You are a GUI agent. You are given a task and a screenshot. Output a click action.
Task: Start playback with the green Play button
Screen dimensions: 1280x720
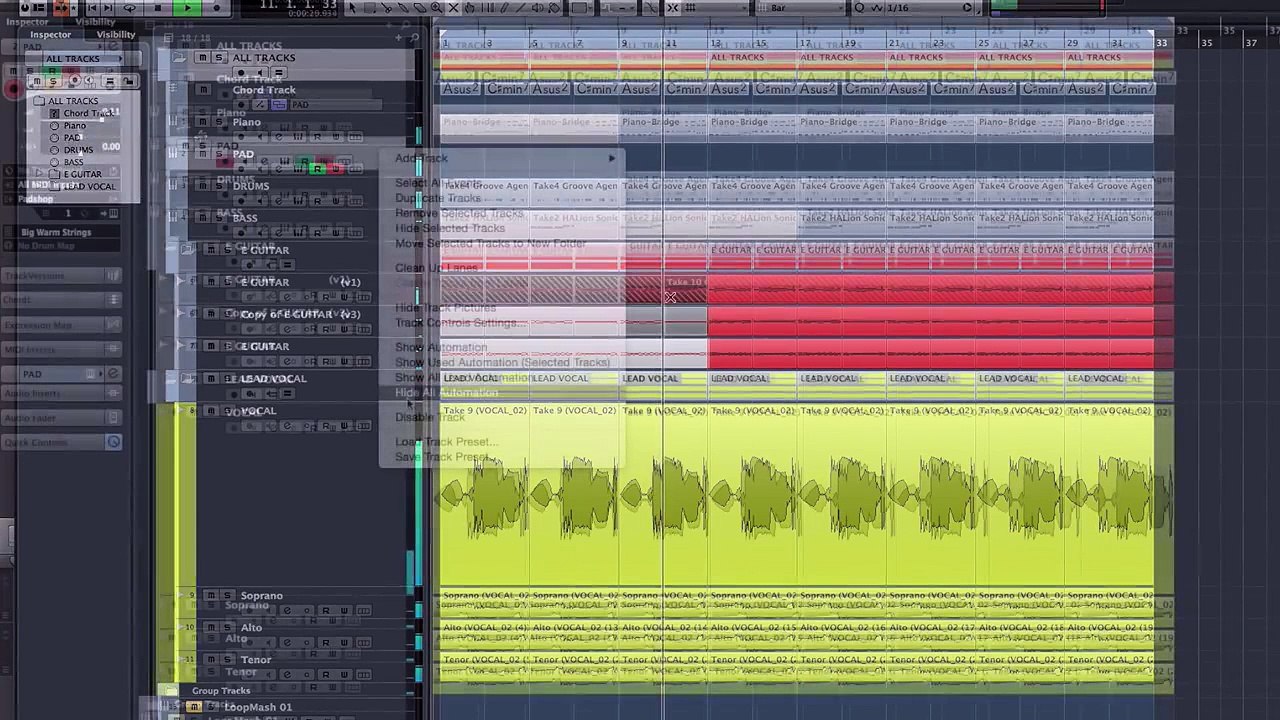tap(187, 7)
